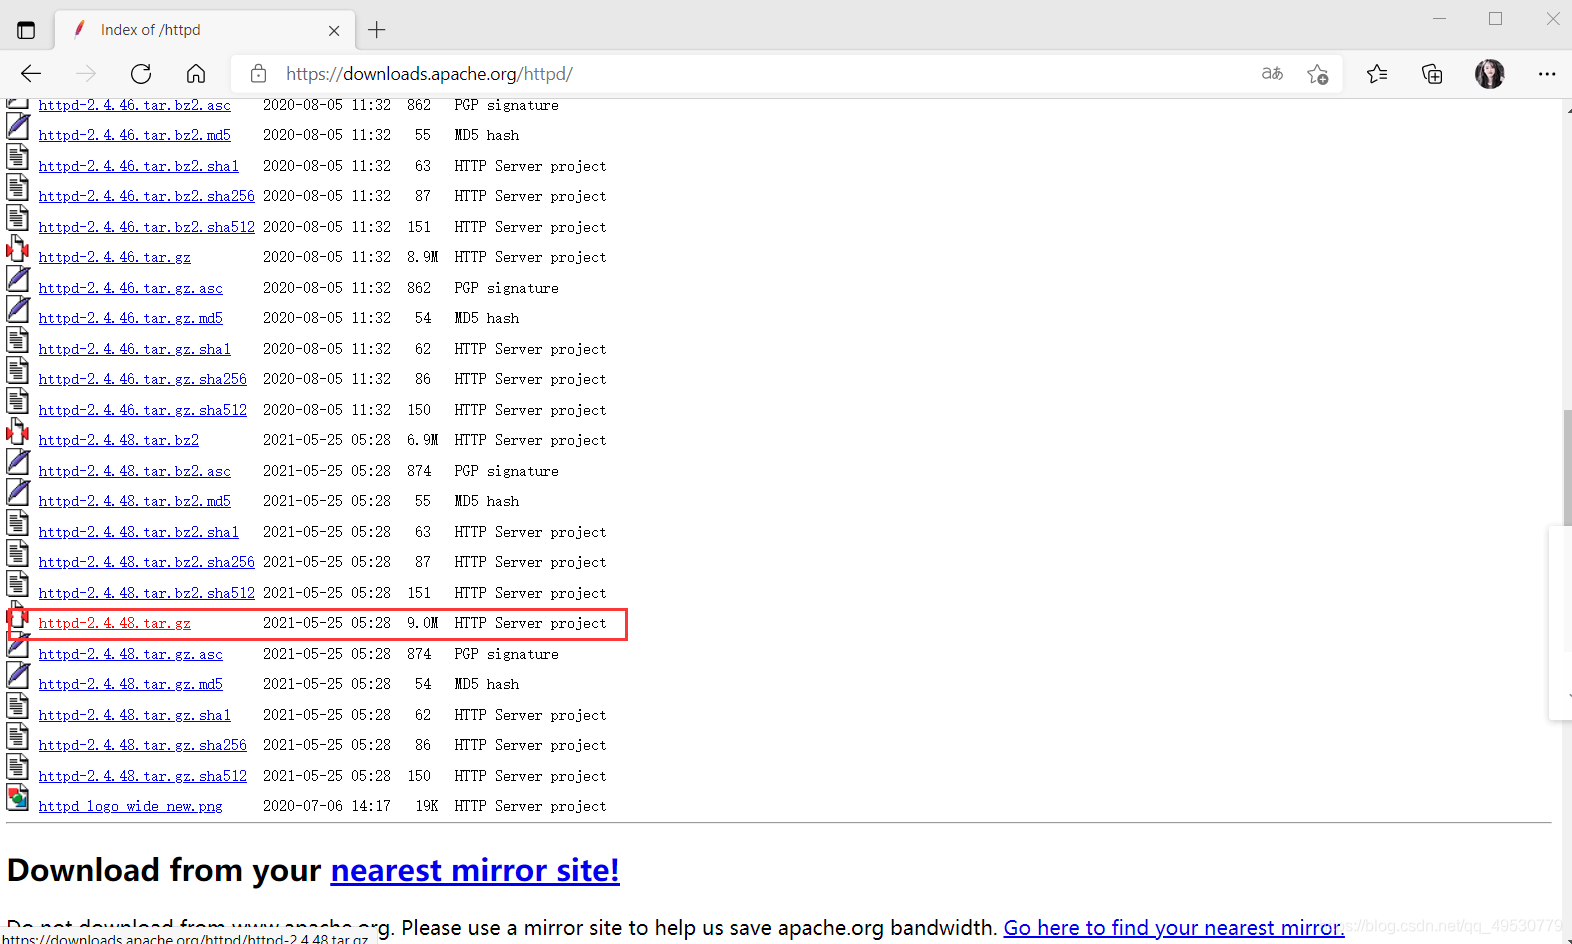The height and width of the screenshot is (944, 1572).
Task: Open httpd-2.4.46.tar.bz2.asc link
Action: click(135, 105)
